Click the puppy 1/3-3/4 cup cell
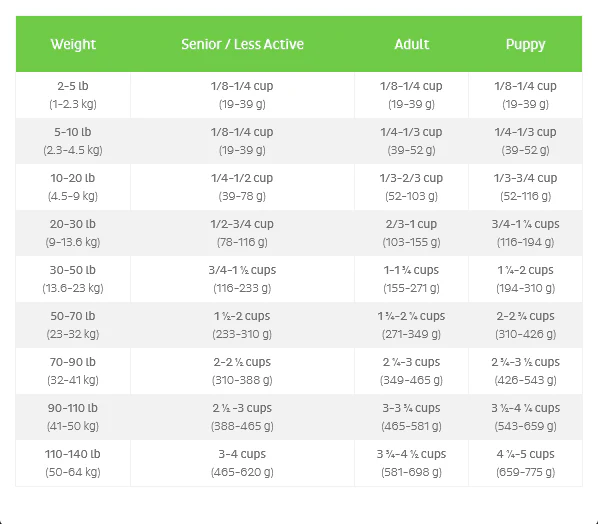This screenshot has width=598, height=524. coord(525,187)
